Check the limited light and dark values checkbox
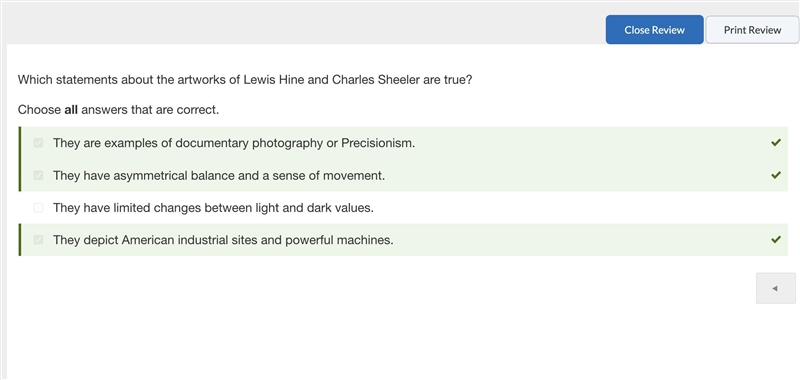Viewport: 800px width, 380px height. coord(38,208)
